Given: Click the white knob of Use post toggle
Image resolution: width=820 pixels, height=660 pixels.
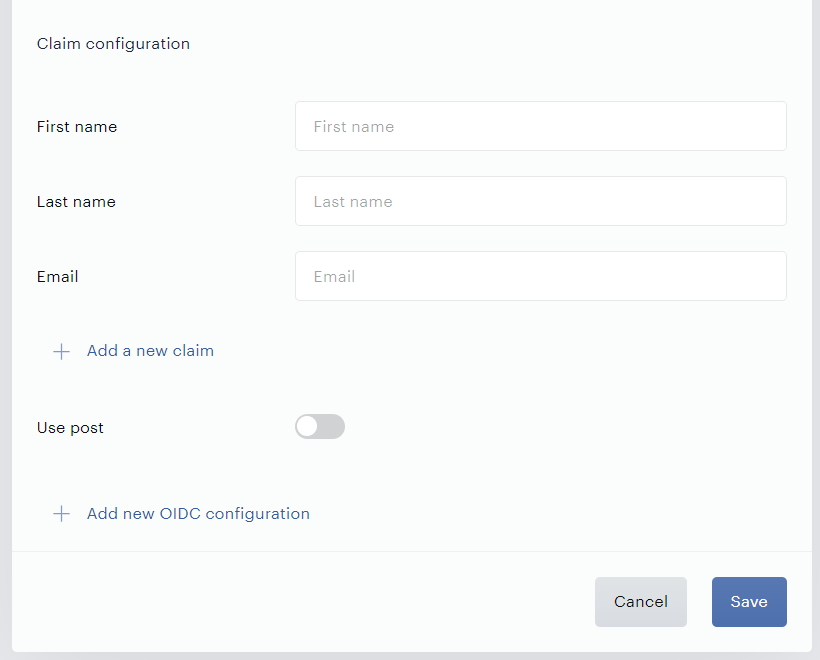Looking at the screenshot, I should coord(308,427).
